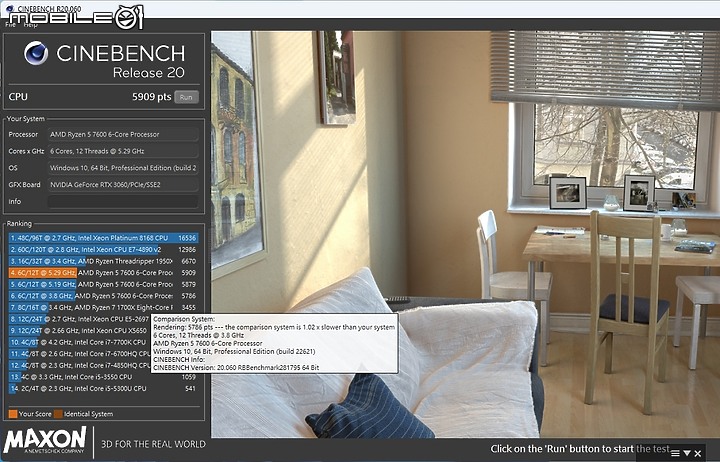Click the tooltip line 'Rendering: 5786 pts'
Viewport: 720px width, 462px height.
(274, 327)
